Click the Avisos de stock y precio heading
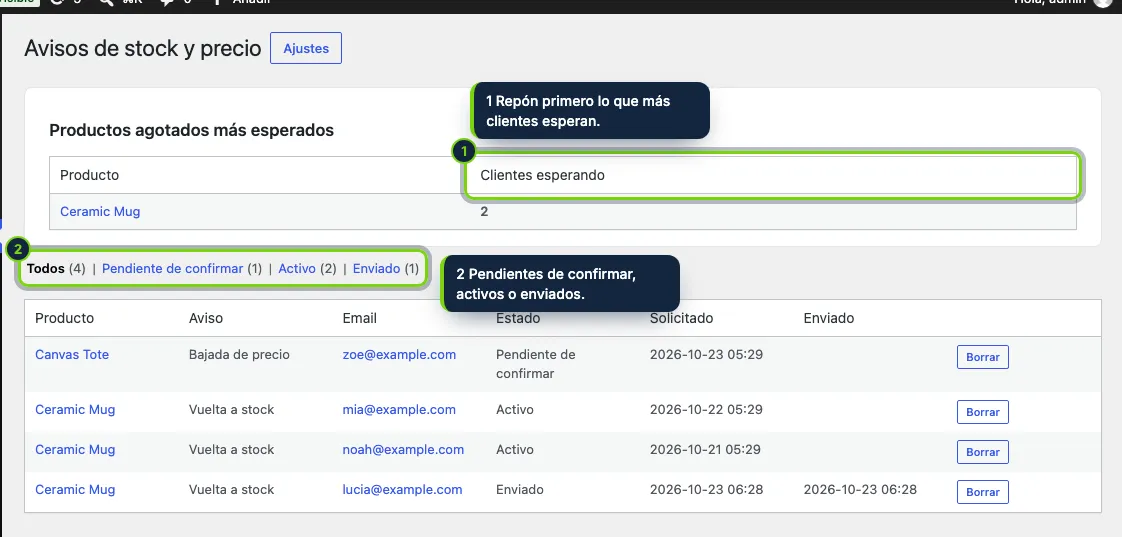1122x537 pixels. [142, 49]
